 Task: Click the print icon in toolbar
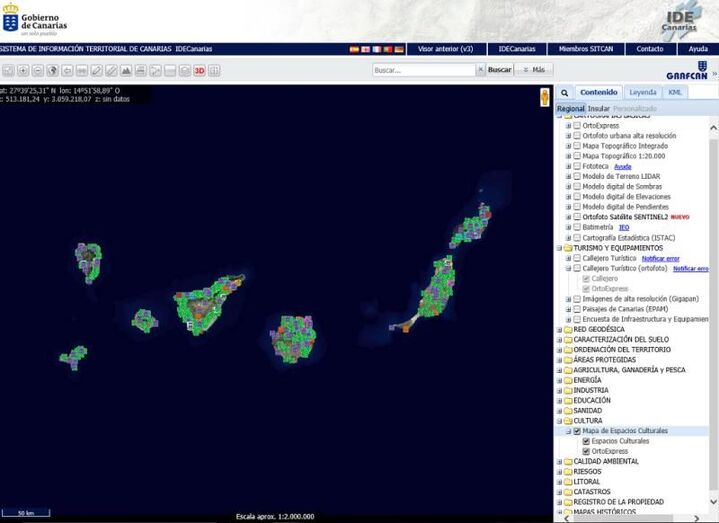click(141, 70)
